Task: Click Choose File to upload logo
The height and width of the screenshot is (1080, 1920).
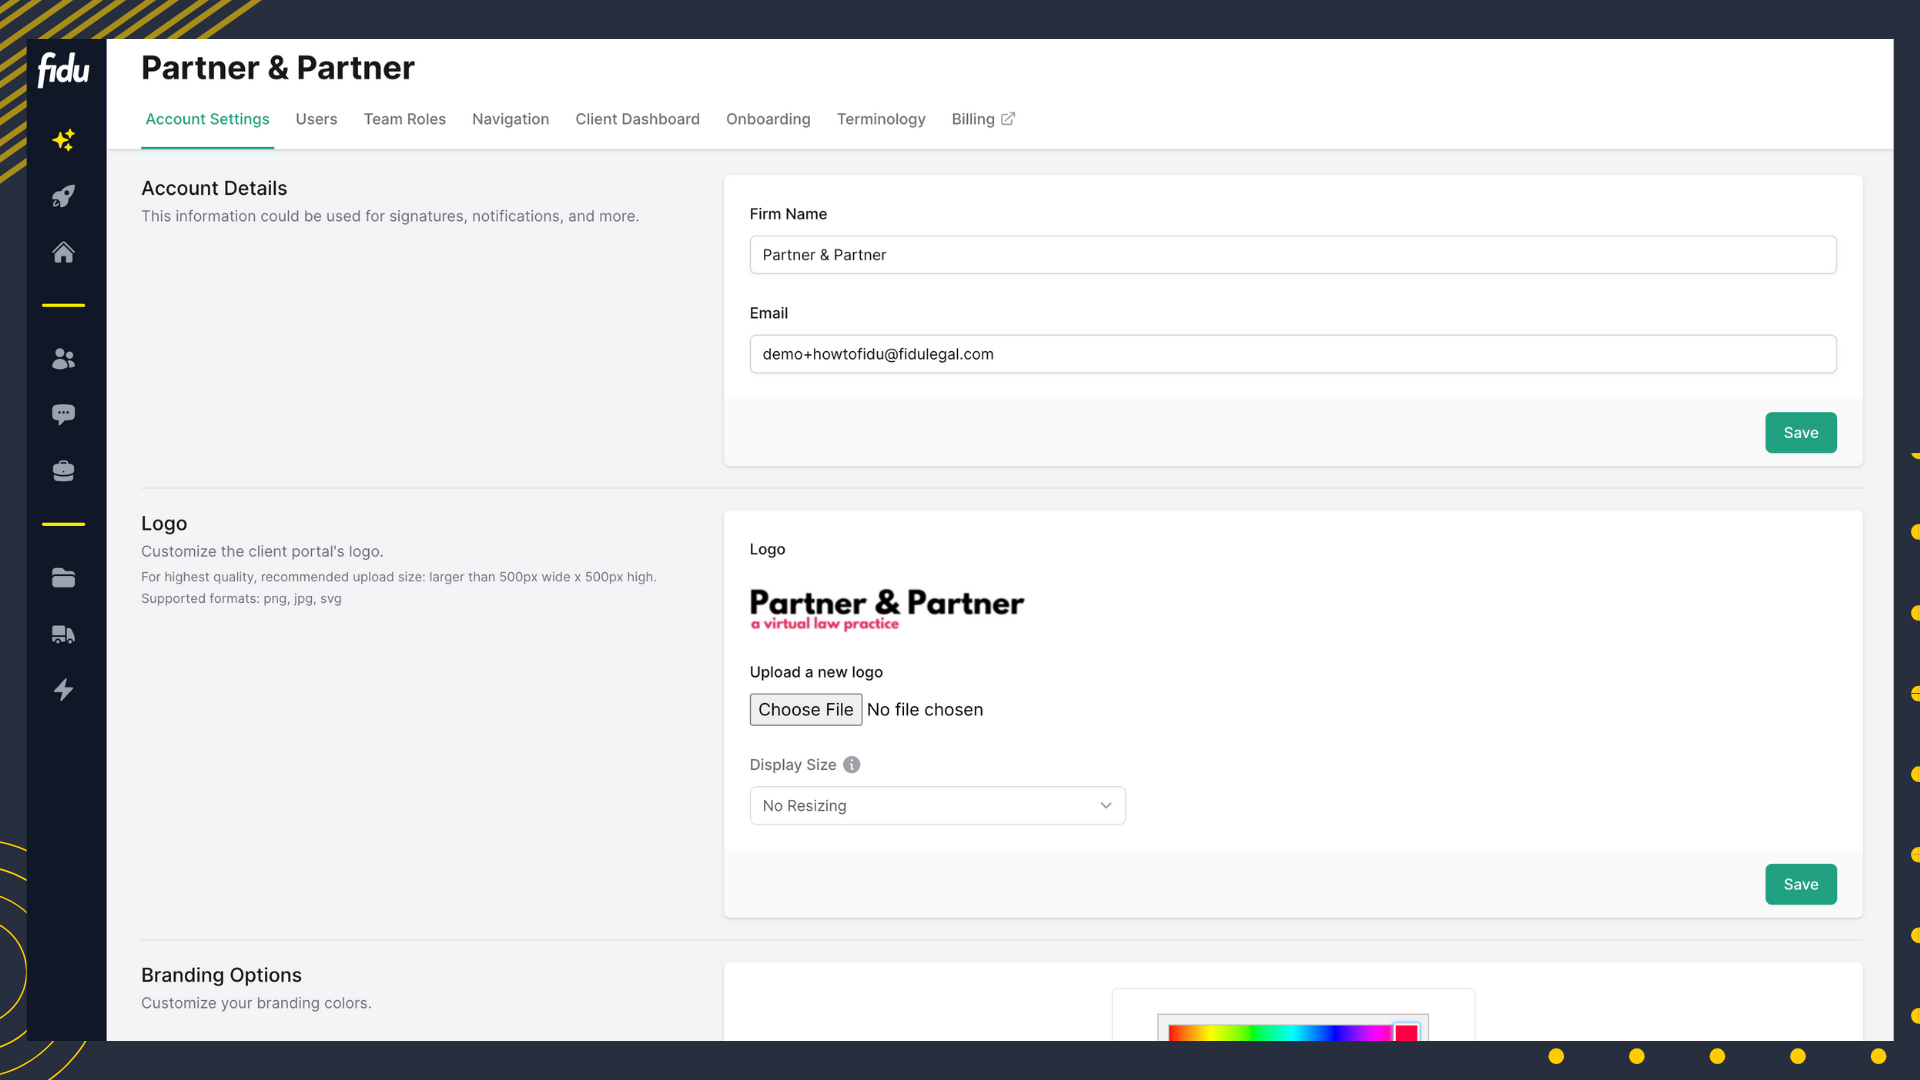Action: [x=805, y=710]
